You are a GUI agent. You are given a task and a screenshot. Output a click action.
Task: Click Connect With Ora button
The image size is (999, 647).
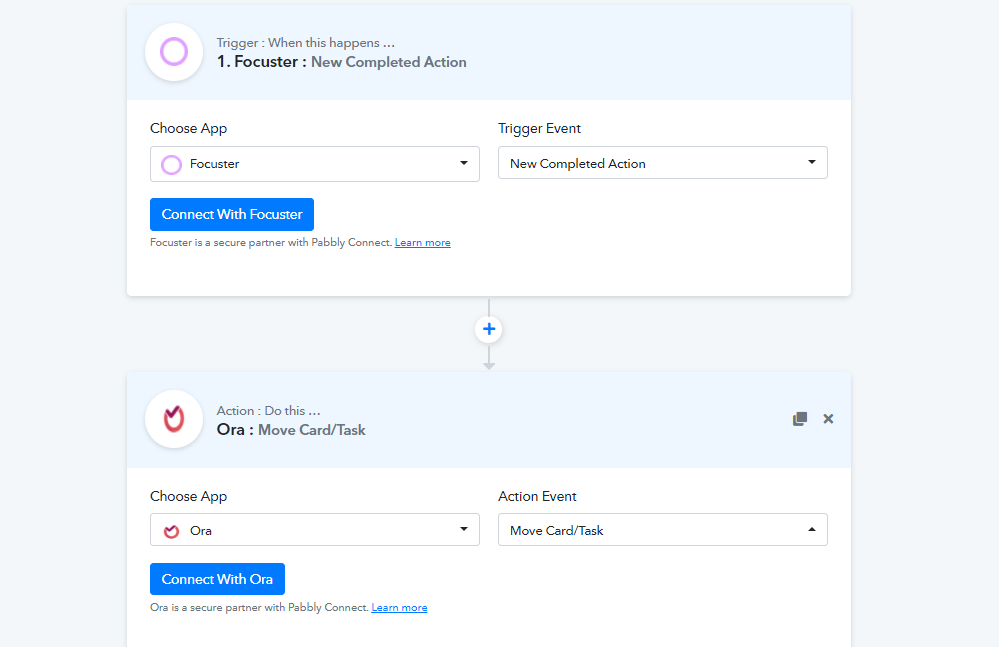click(x=217, y=579)
